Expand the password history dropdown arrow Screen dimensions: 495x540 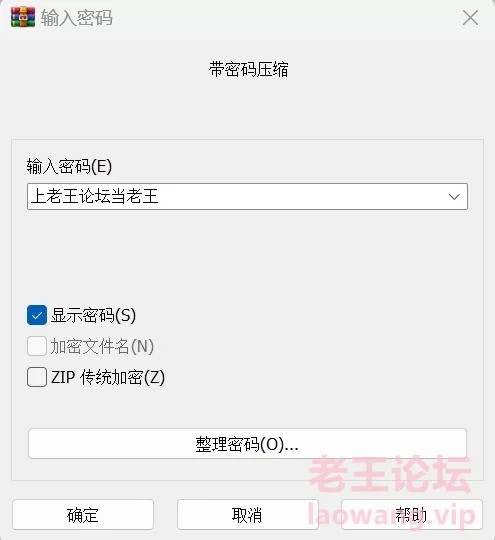pyautogui.click(x=454, y=197)
